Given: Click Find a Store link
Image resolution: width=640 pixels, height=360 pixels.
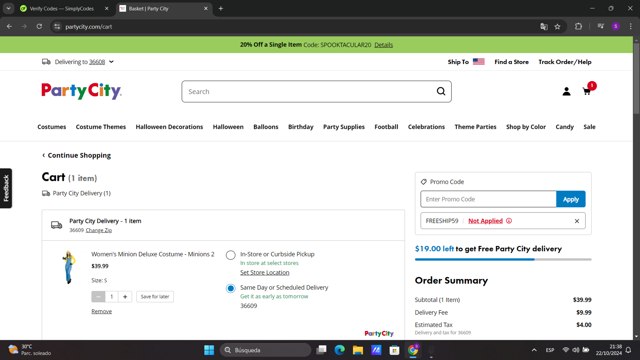Looking at the screenshot, I should point(511,62).
